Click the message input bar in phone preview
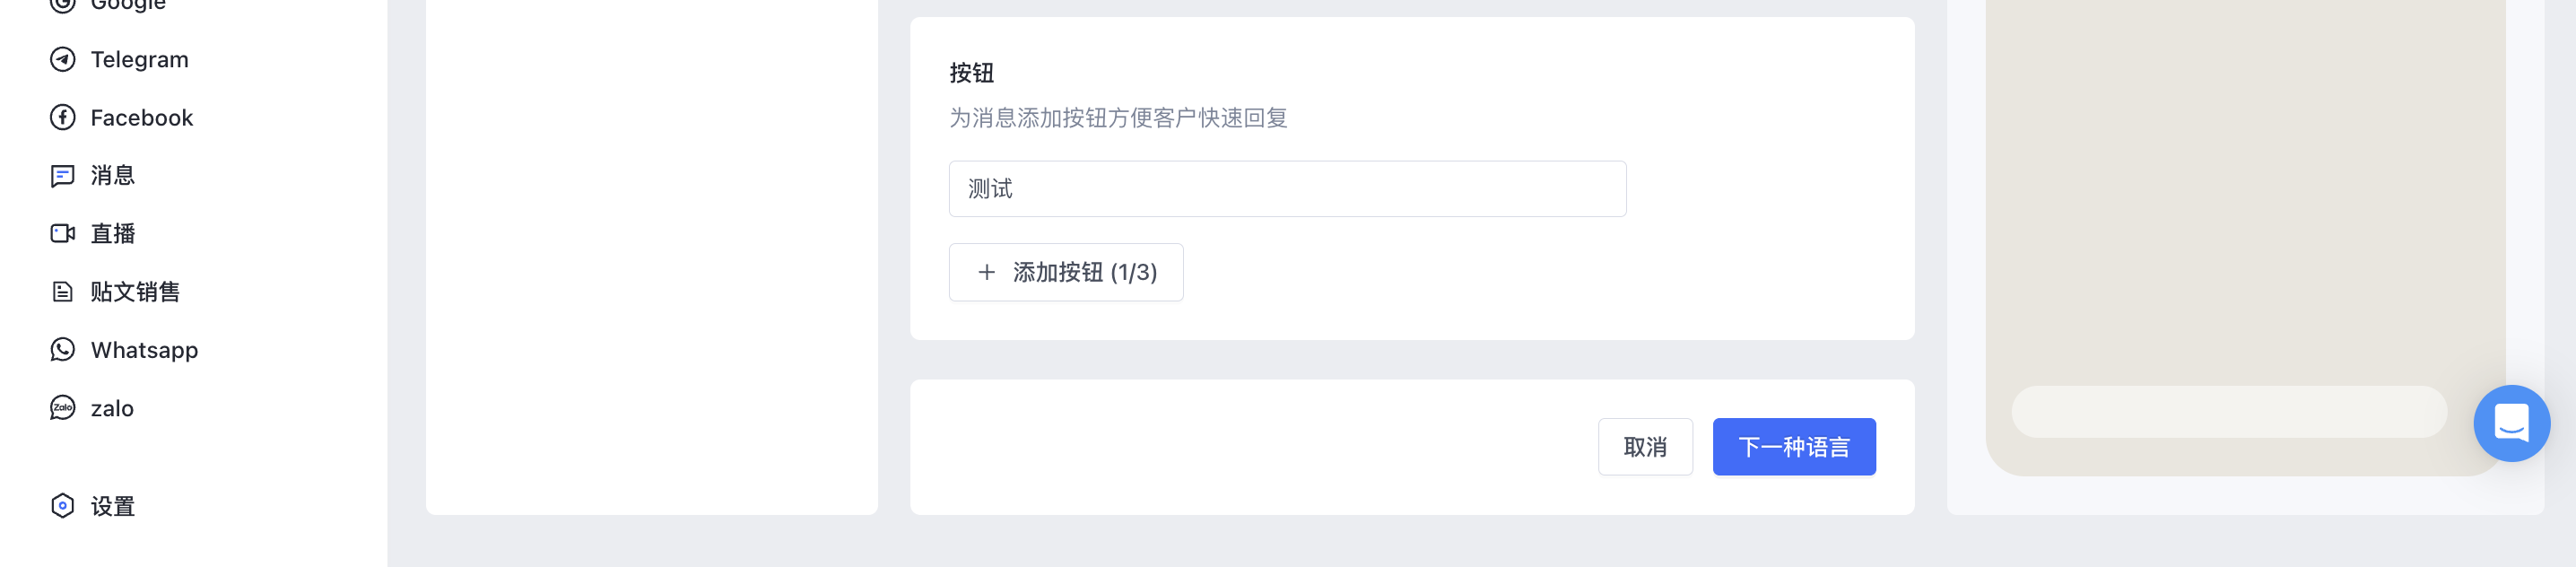The width and height of the screenshot is (2576, 567). (2229, 412)
